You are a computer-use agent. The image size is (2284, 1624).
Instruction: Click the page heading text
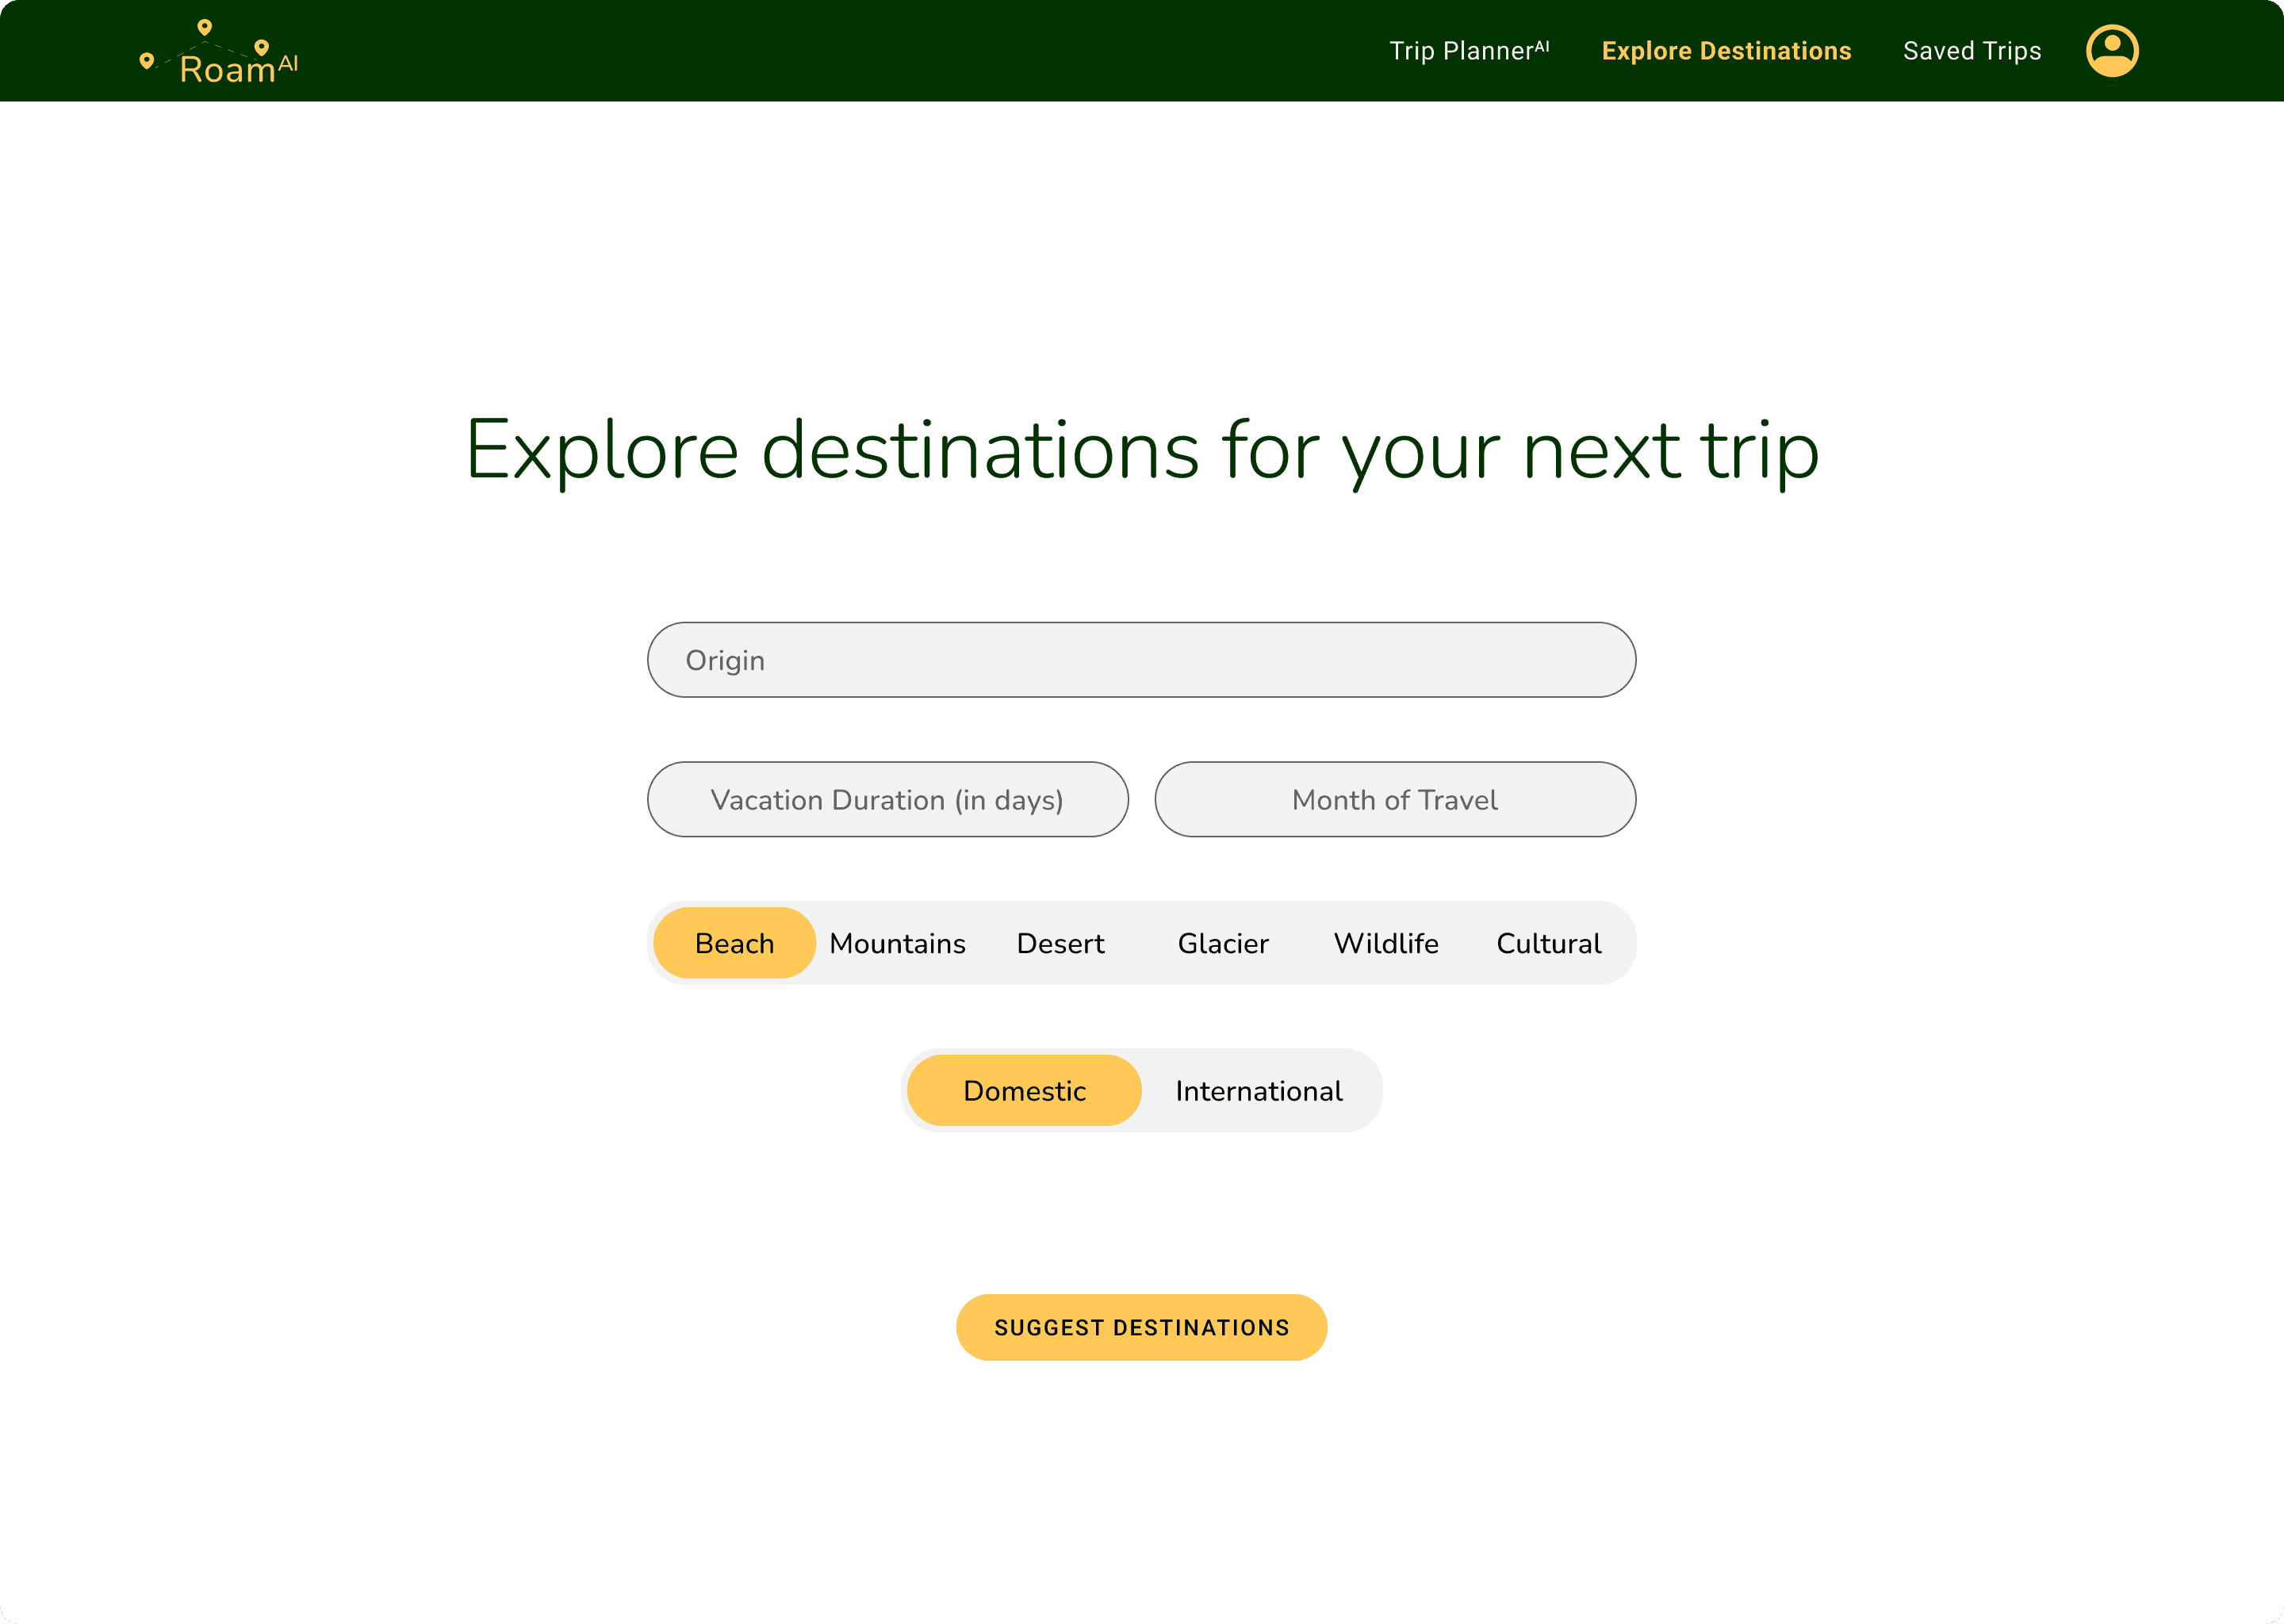click(1141, 451)
